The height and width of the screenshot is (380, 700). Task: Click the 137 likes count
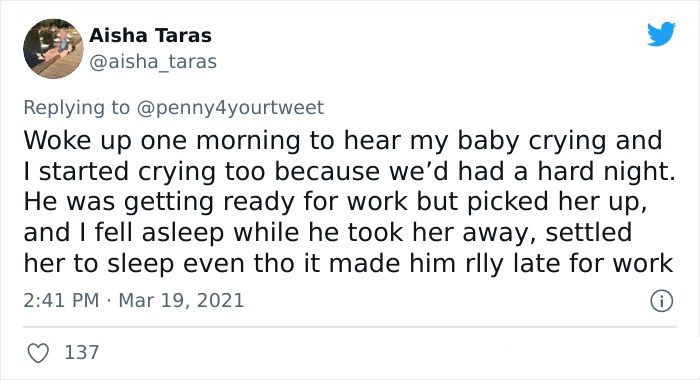(x=82, y=352)
